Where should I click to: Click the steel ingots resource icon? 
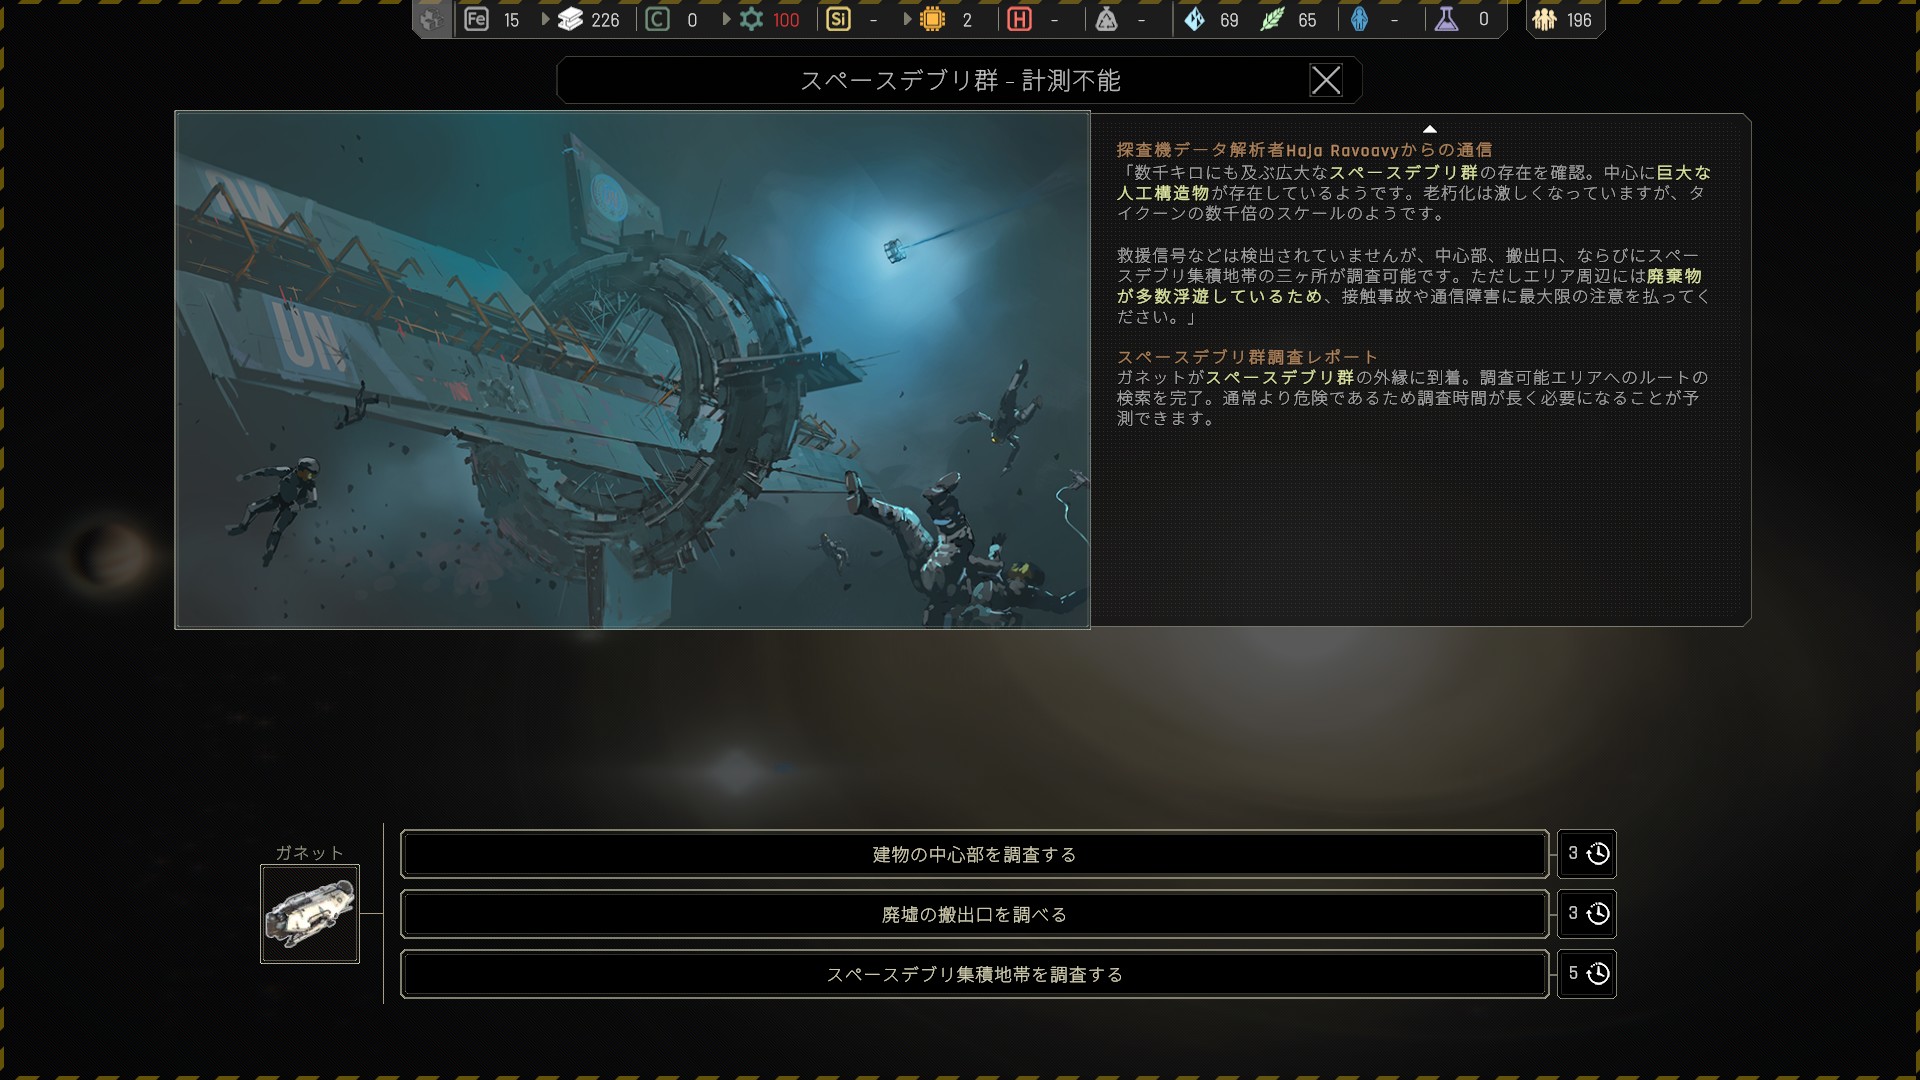tap(570, 19)
